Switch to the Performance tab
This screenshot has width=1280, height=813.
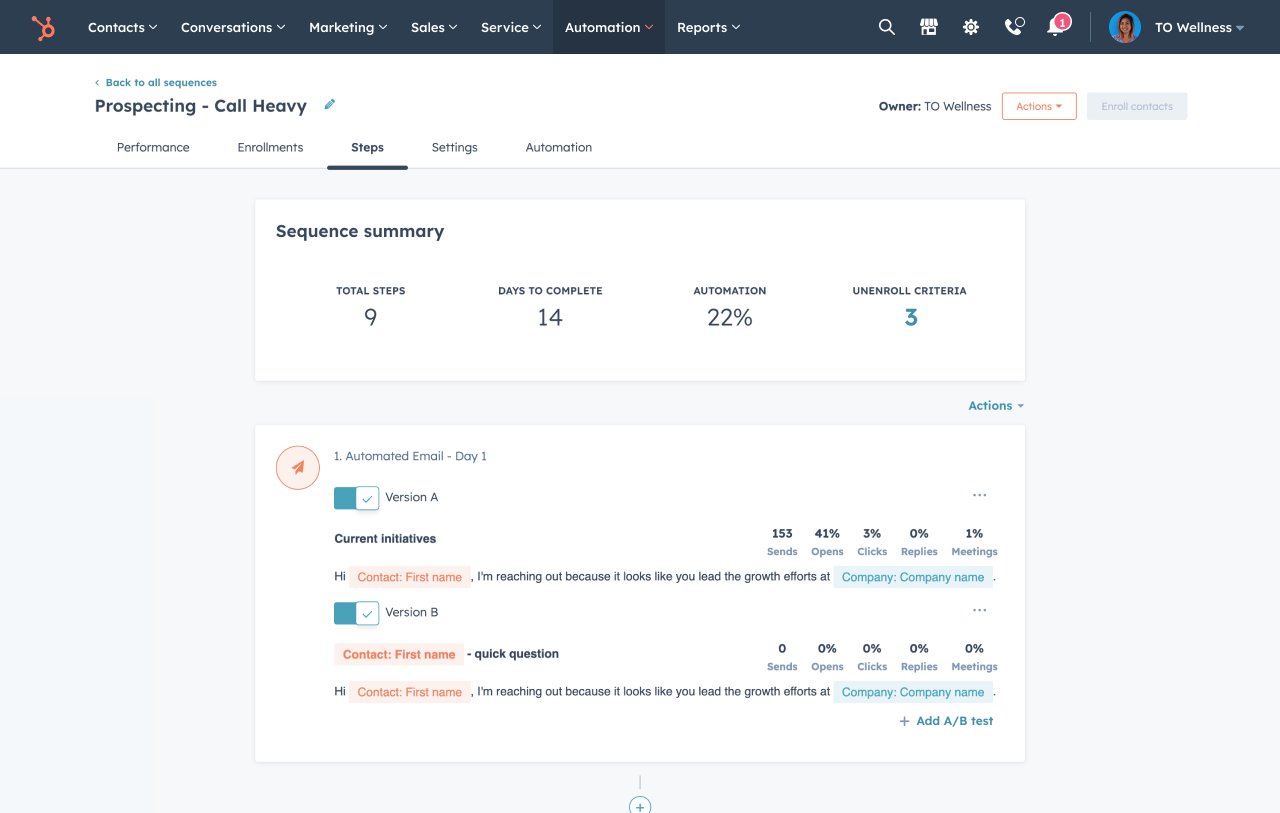click(153, 148)
